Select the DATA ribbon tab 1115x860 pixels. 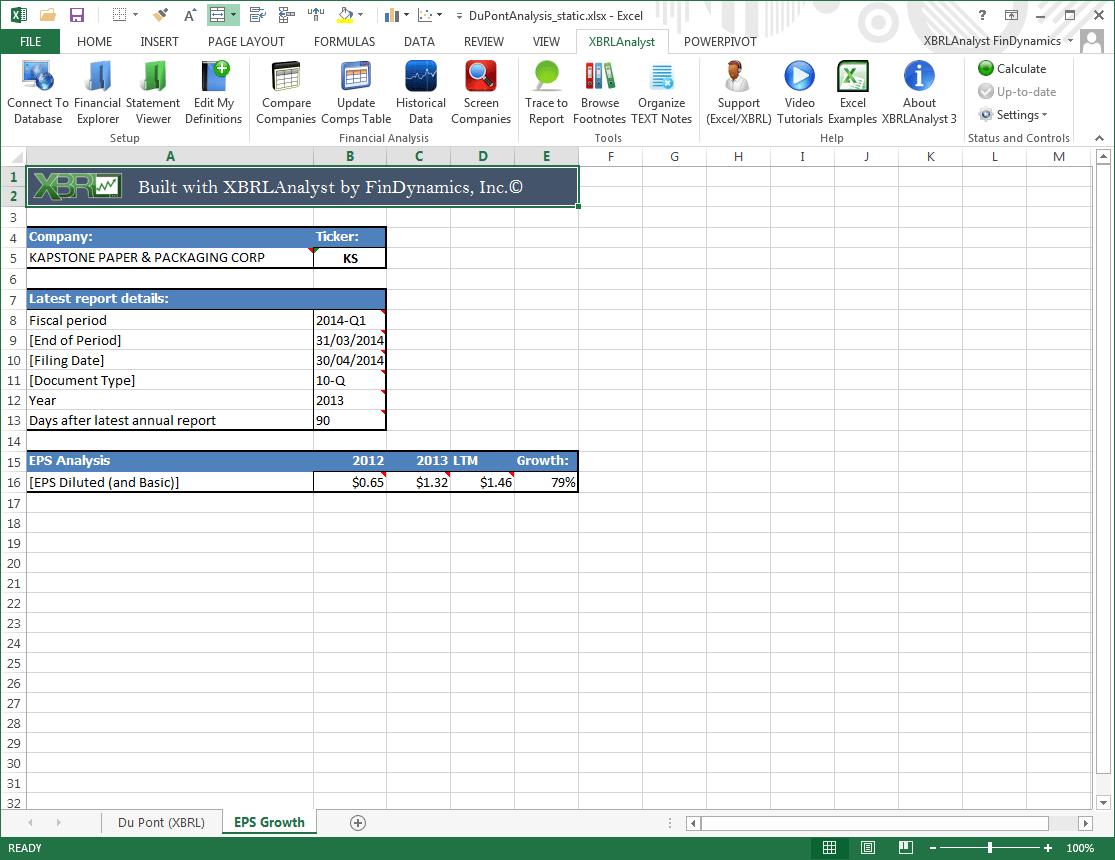pyautogui.click(x=419, y=41)
